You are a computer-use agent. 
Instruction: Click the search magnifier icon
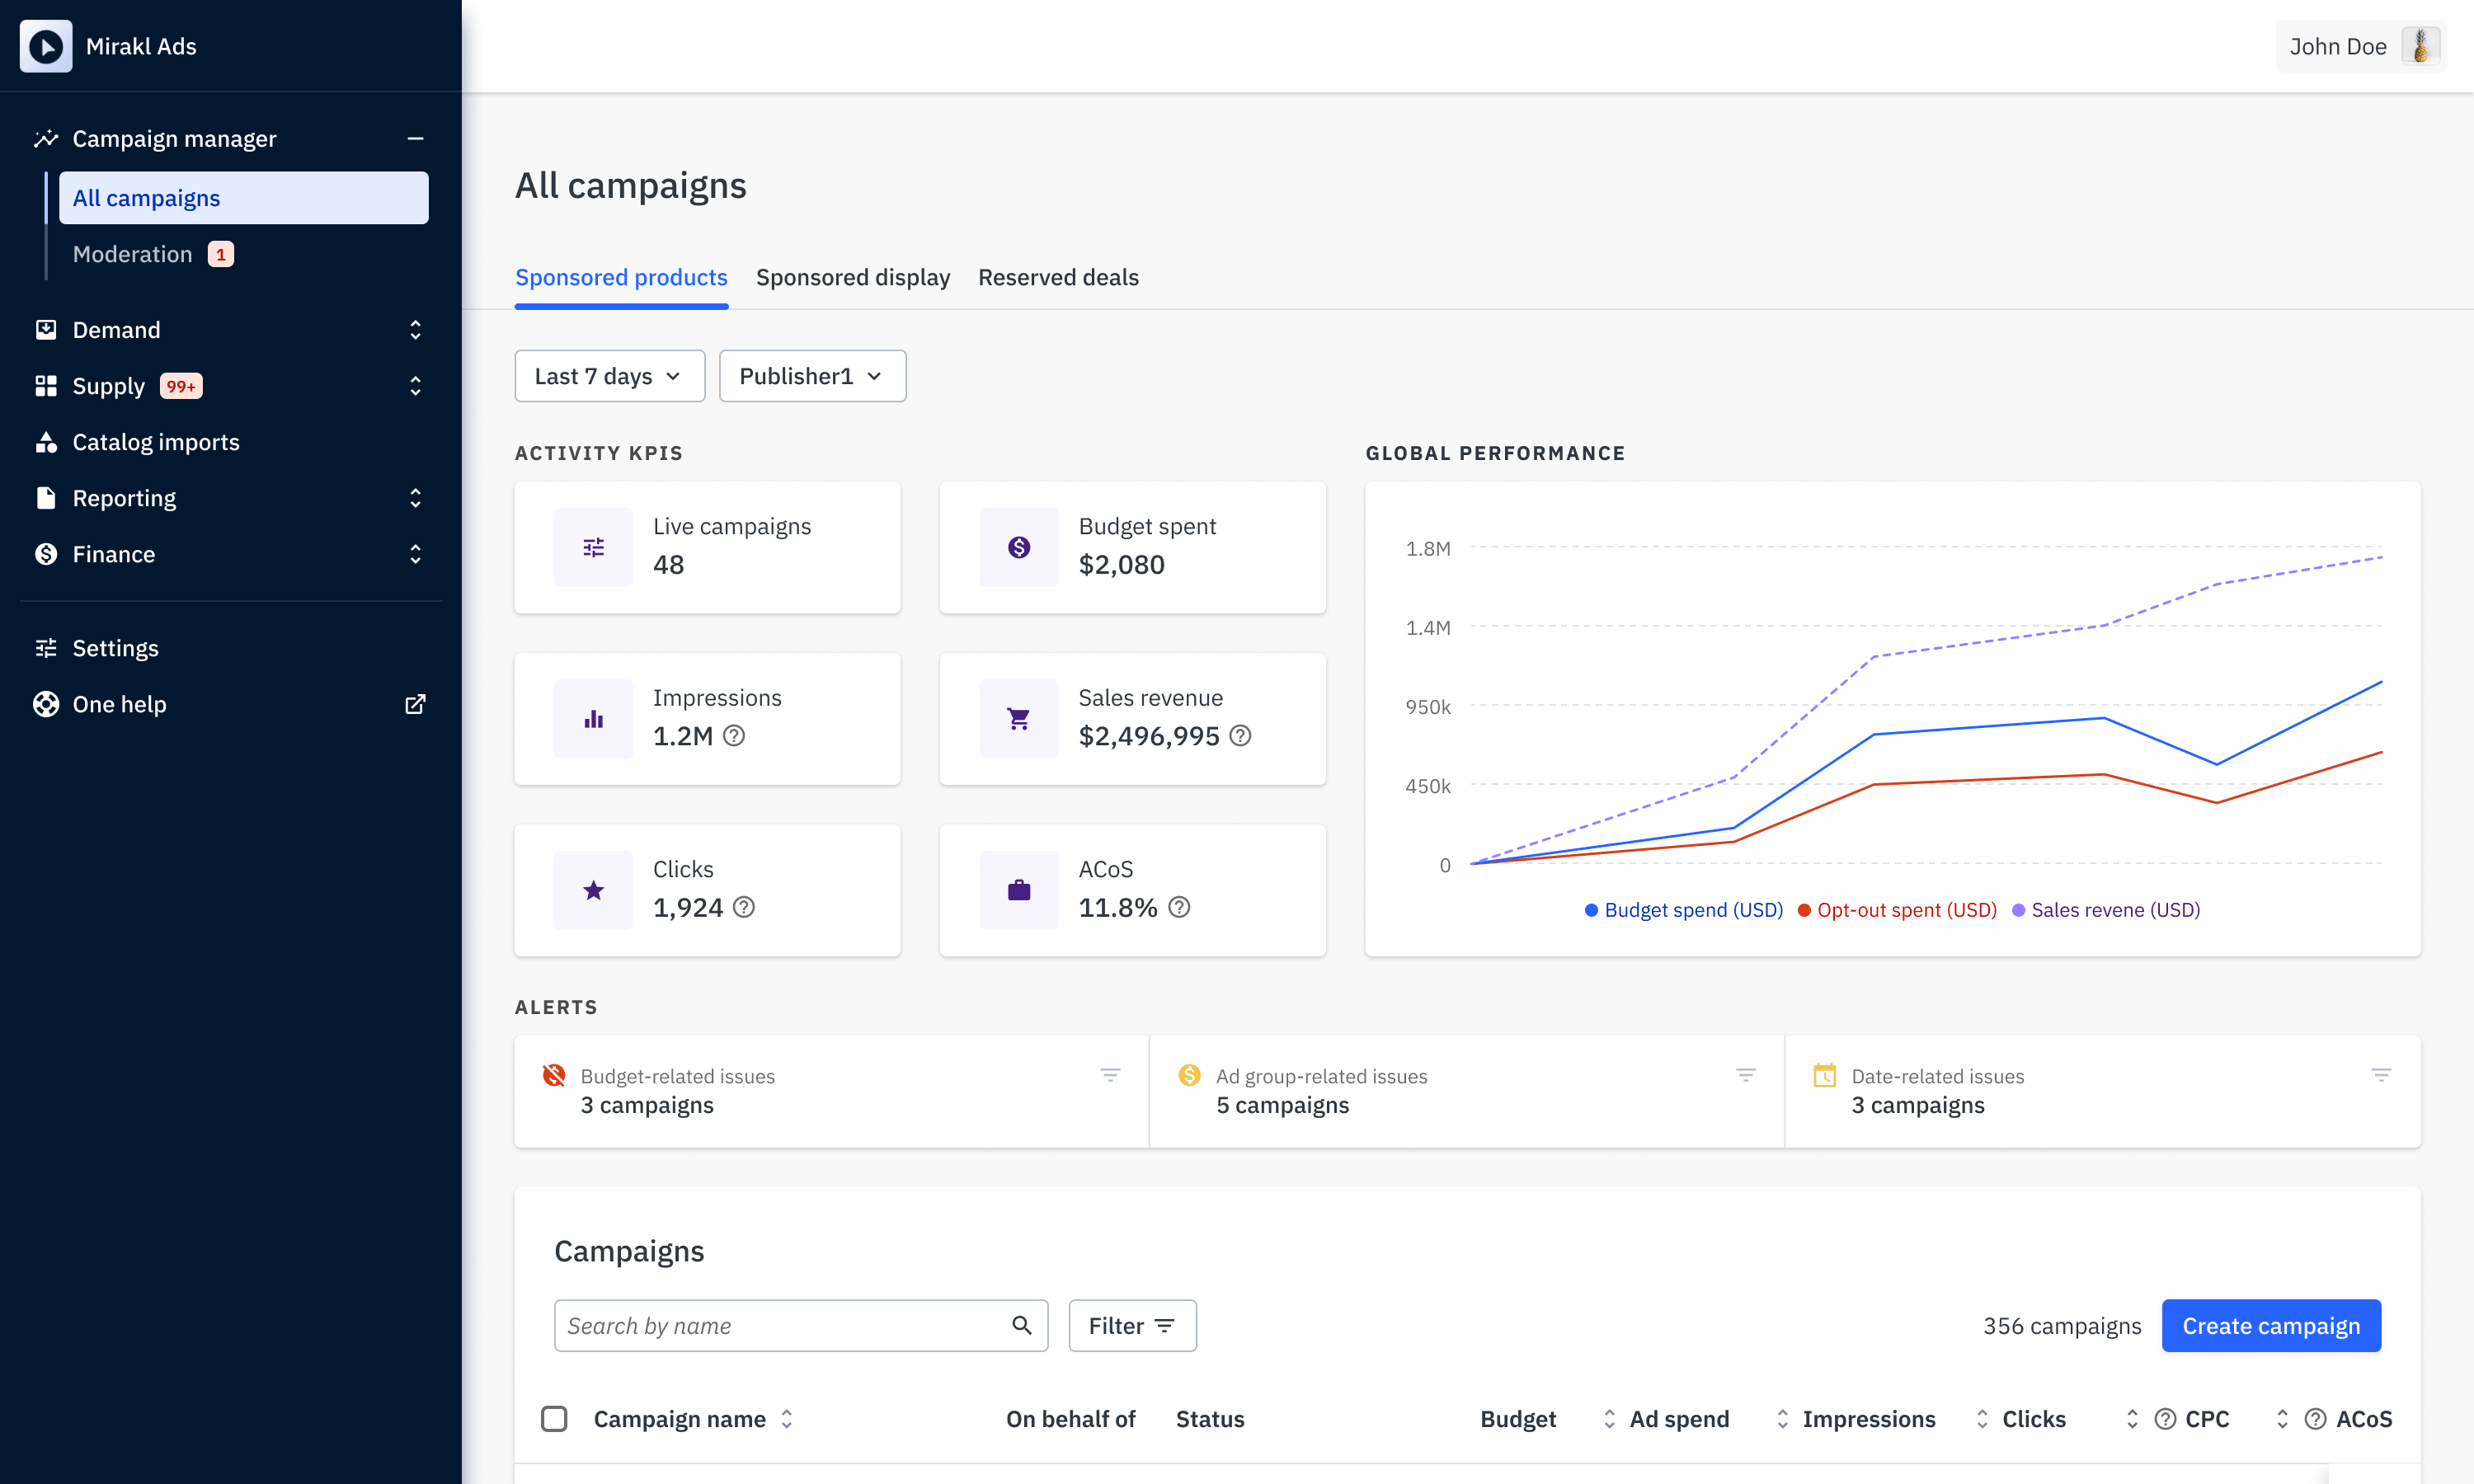coord(1021,1325)
